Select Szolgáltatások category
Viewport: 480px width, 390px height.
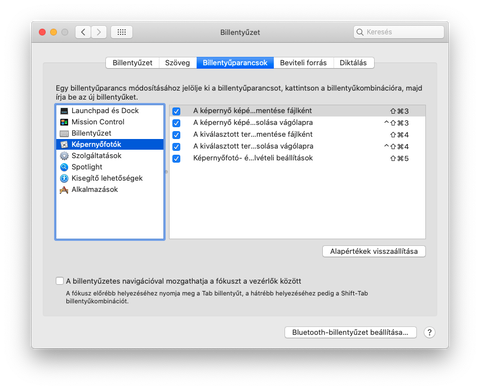coord(110,156)
